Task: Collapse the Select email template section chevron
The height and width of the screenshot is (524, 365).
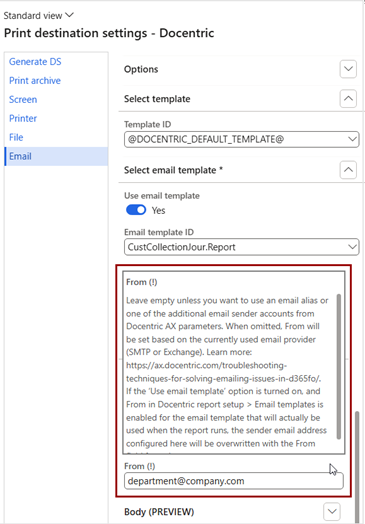Action: click(x=348, y=170)
